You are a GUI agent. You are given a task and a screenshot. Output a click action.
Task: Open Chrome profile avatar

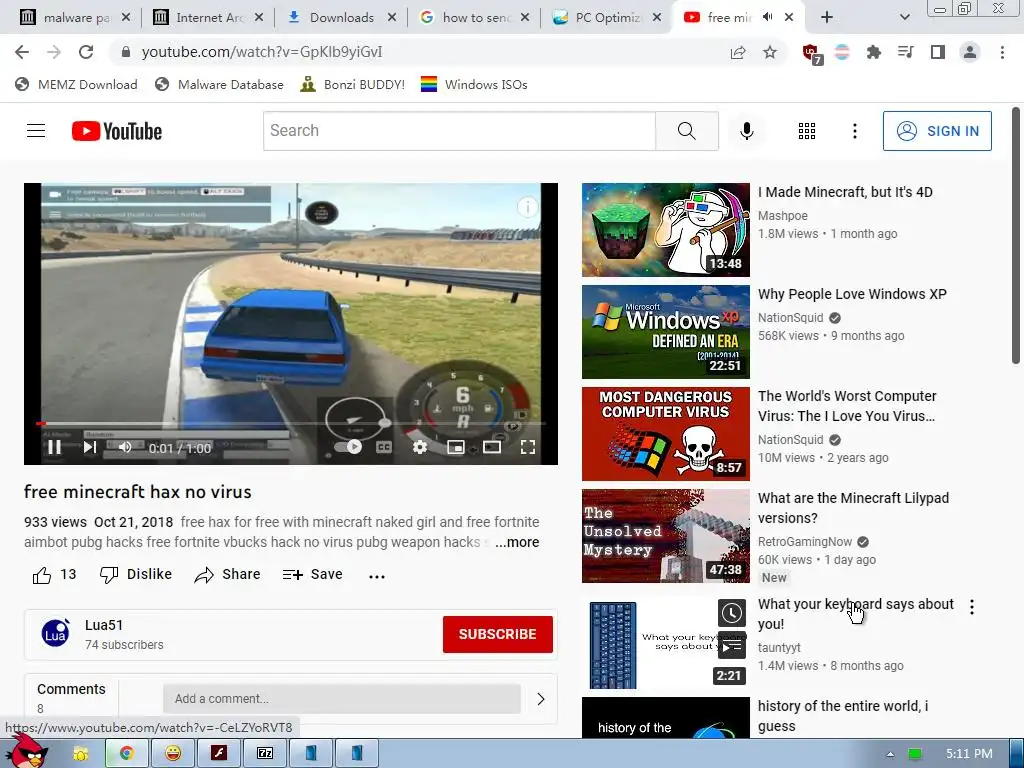[x=970, y=52]
